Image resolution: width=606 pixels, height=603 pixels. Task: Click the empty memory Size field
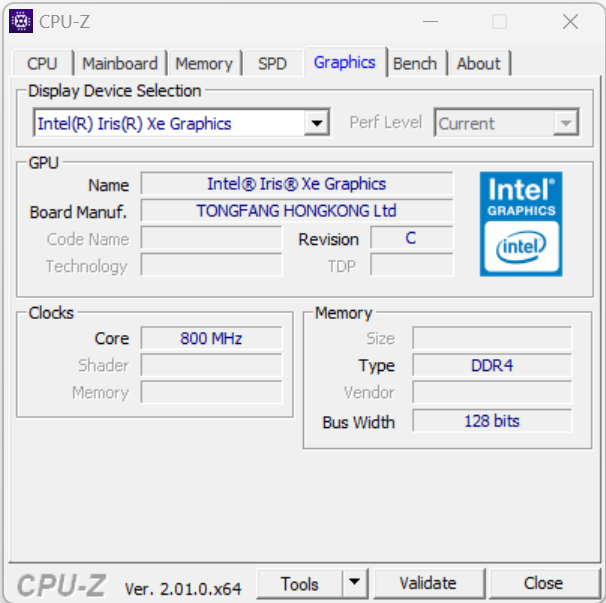492,338
